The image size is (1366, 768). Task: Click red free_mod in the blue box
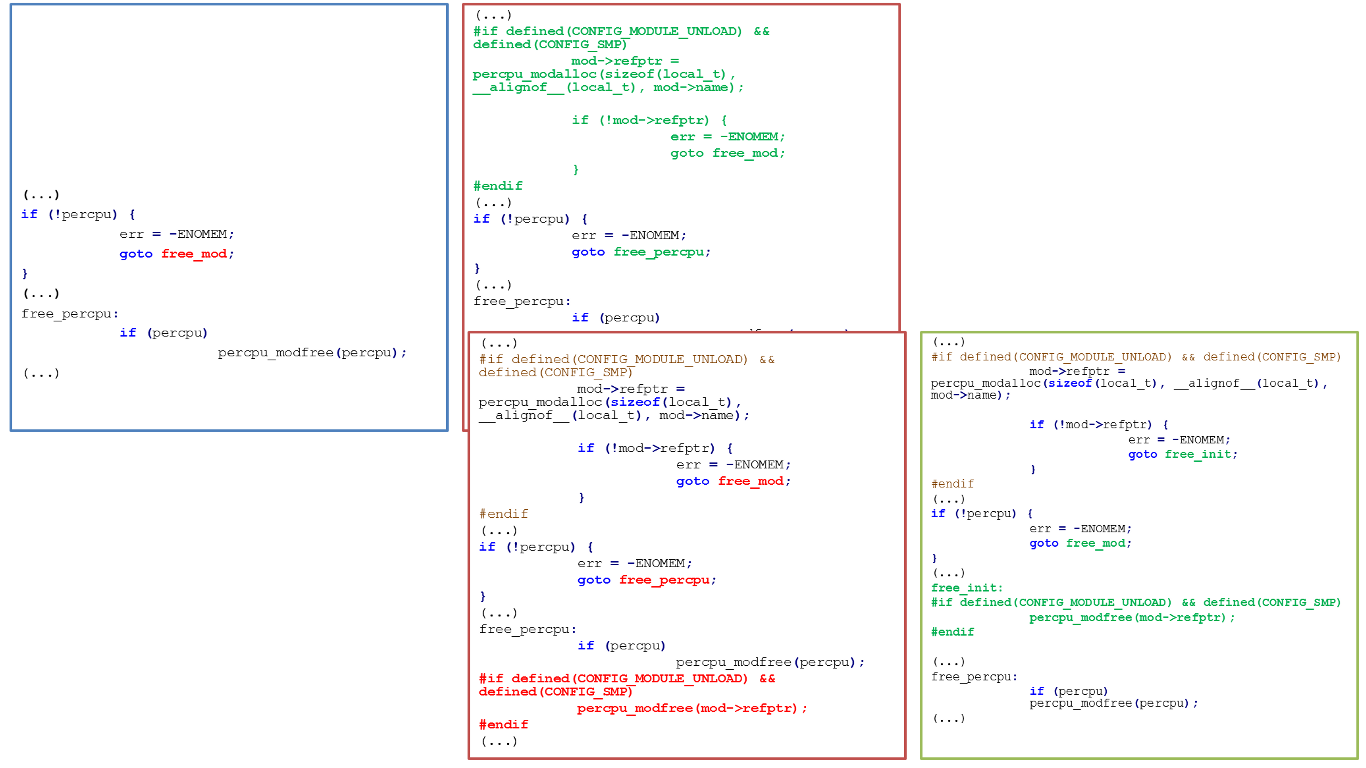coord(196,254)
